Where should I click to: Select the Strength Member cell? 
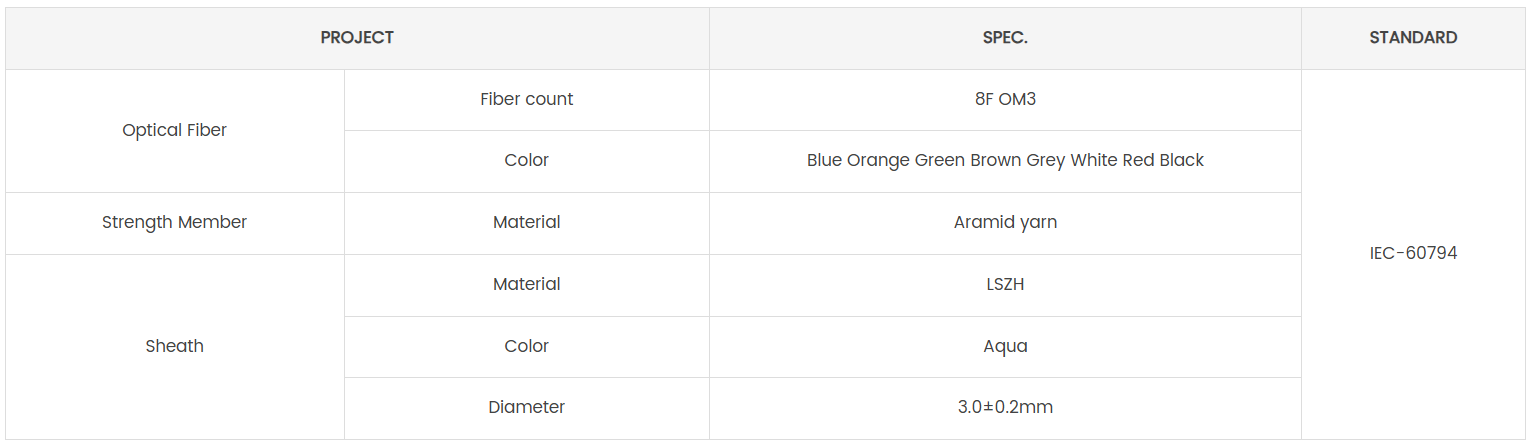[x=174, y=222]
